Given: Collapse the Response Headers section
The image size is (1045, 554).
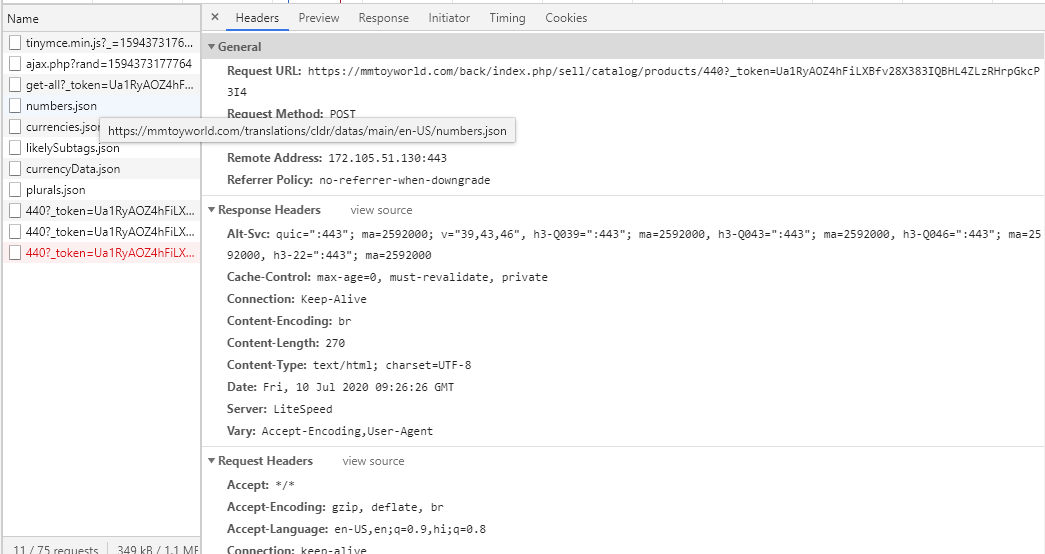Looking at the screenshot, I should (212, 210).
